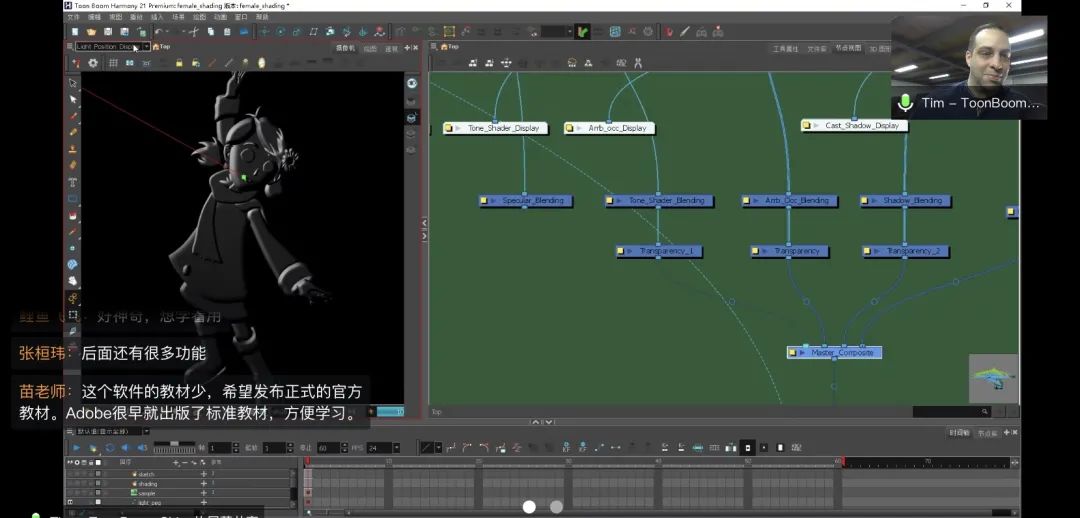The height and width of the screenshot is (518, 1080).
Task: Toggle yellow enable square on Shadow_Blending node
Action: (865, 201)
